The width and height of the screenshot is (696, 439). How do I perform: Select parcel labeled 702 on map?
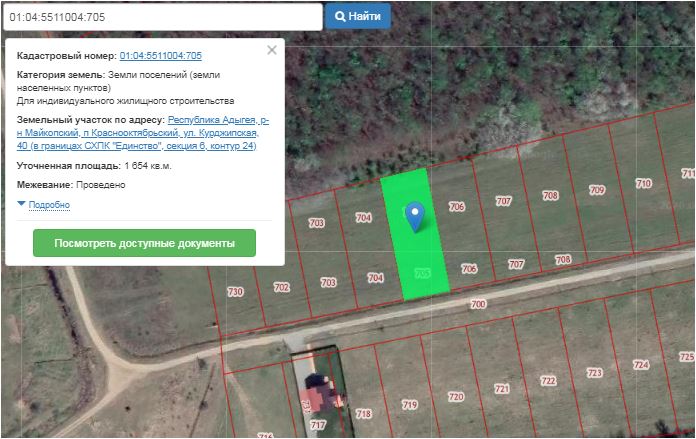click(x=281, y=287)
